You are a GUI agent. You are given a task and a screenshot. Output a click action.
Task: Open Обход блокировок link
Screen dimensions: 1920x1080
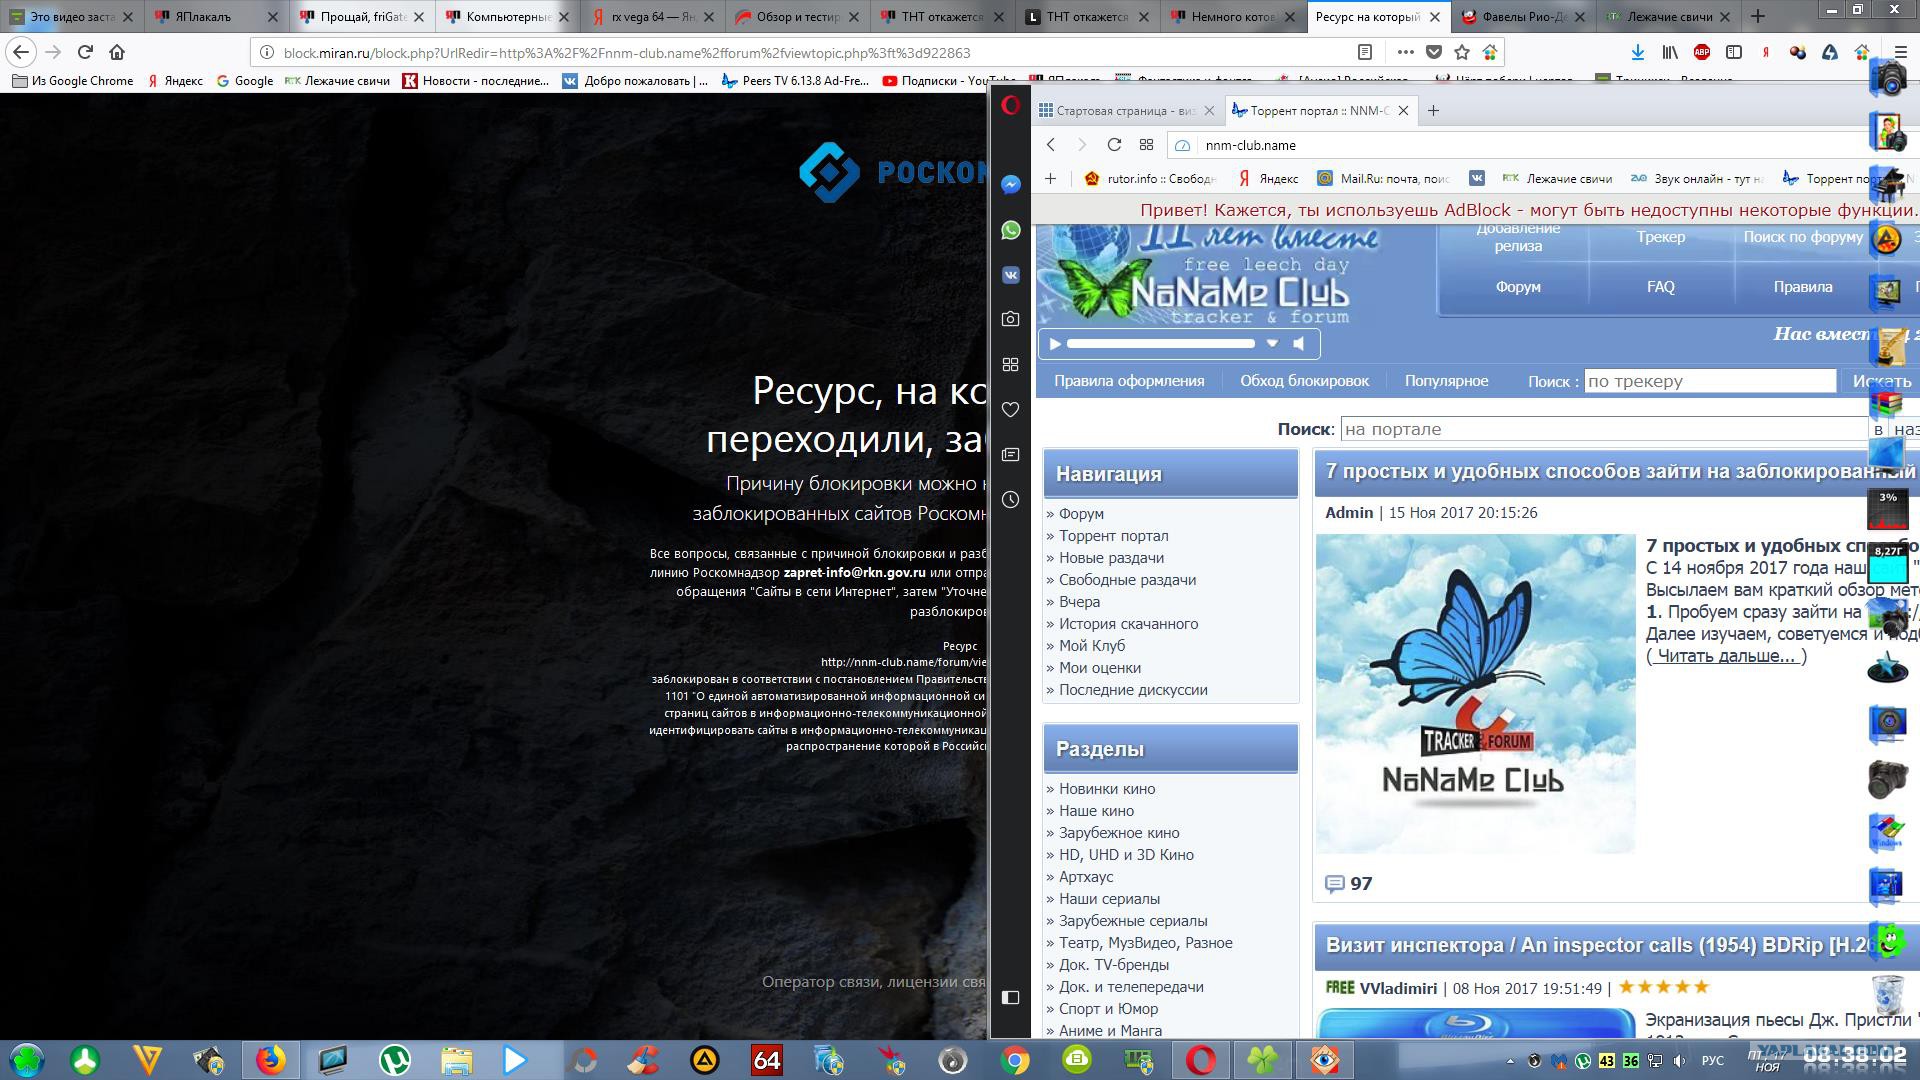tap(1304, 381)
